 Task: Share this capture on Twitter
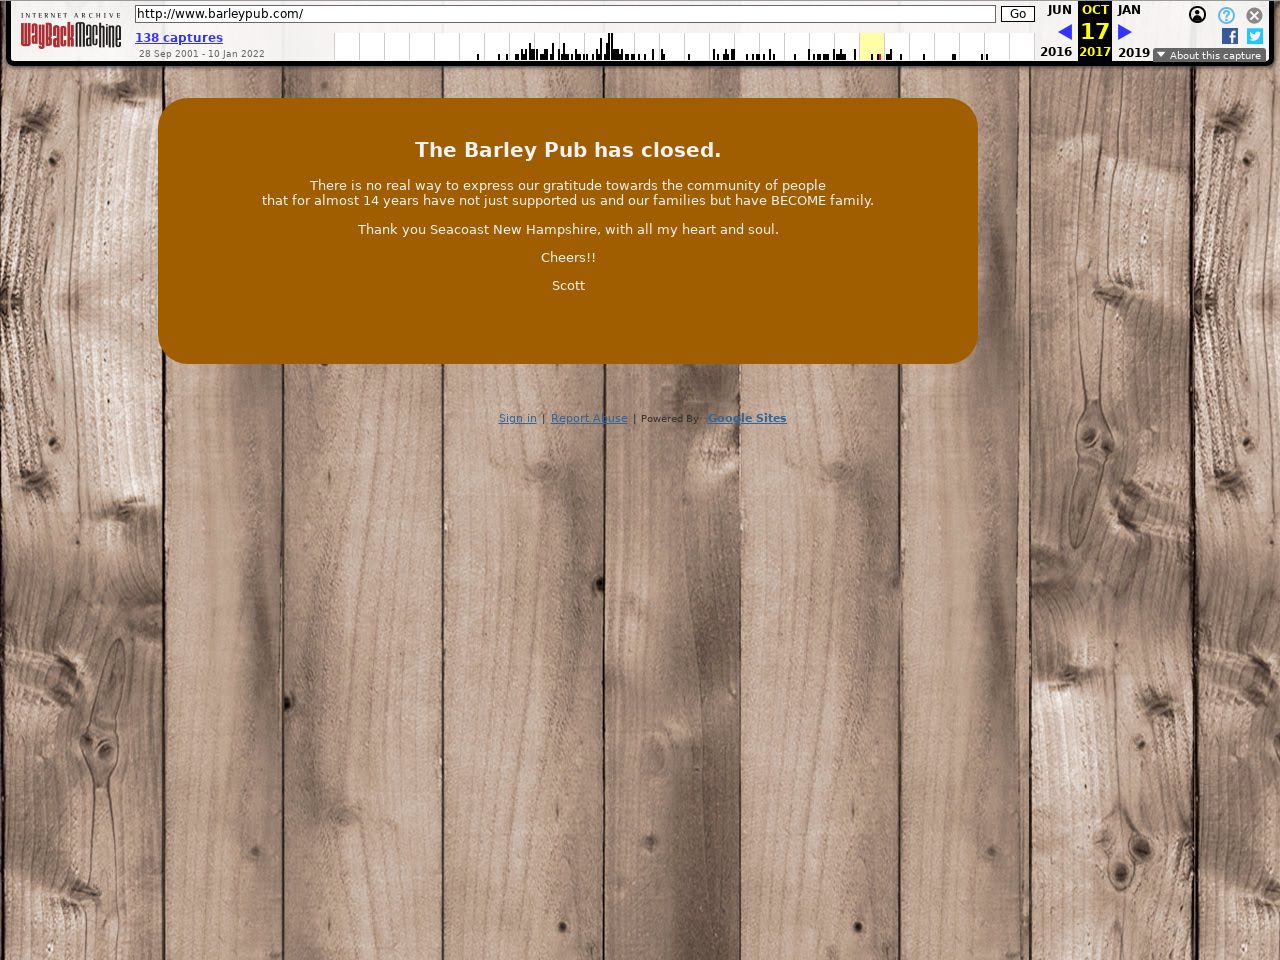point(1255,36)
